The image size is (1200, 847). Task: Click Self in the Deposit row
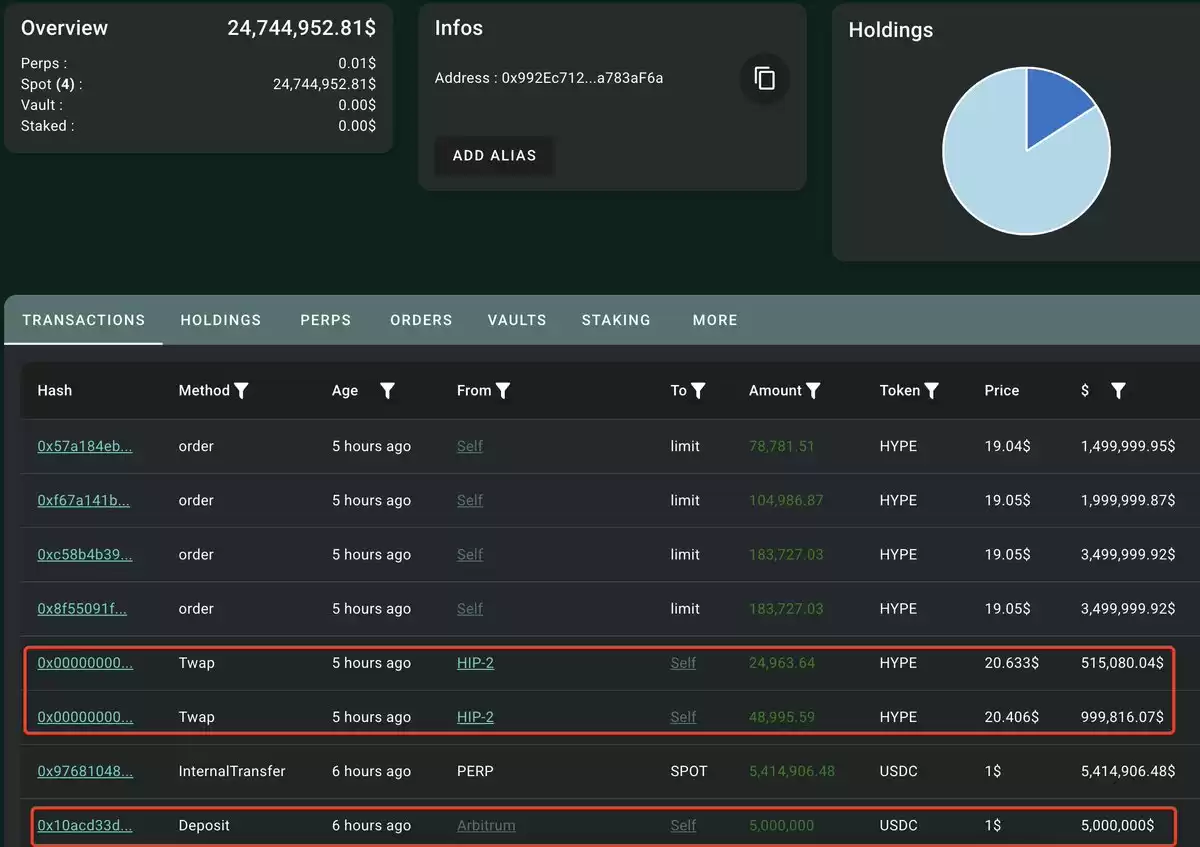[683, 825]
